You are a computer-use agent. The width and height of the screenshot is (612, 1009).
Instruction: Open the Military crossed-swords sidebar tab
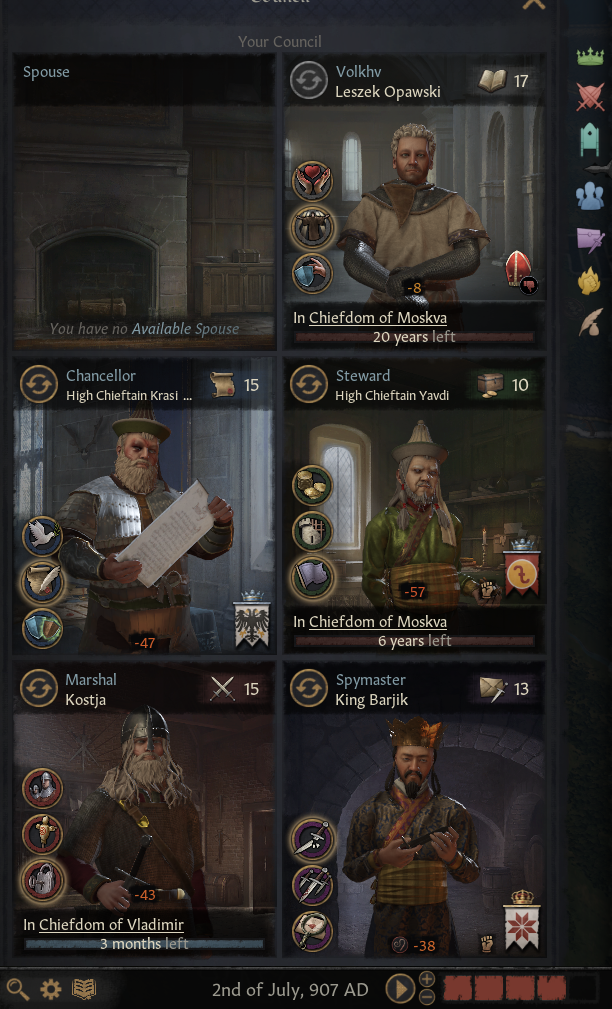pyautogui.click(x=589, y=97)
